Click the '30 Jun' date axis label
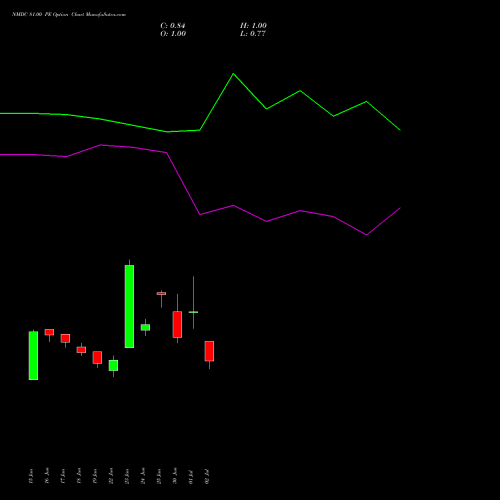Image resolution: width=500 pixels, height=500 pixels. (175, 476)
